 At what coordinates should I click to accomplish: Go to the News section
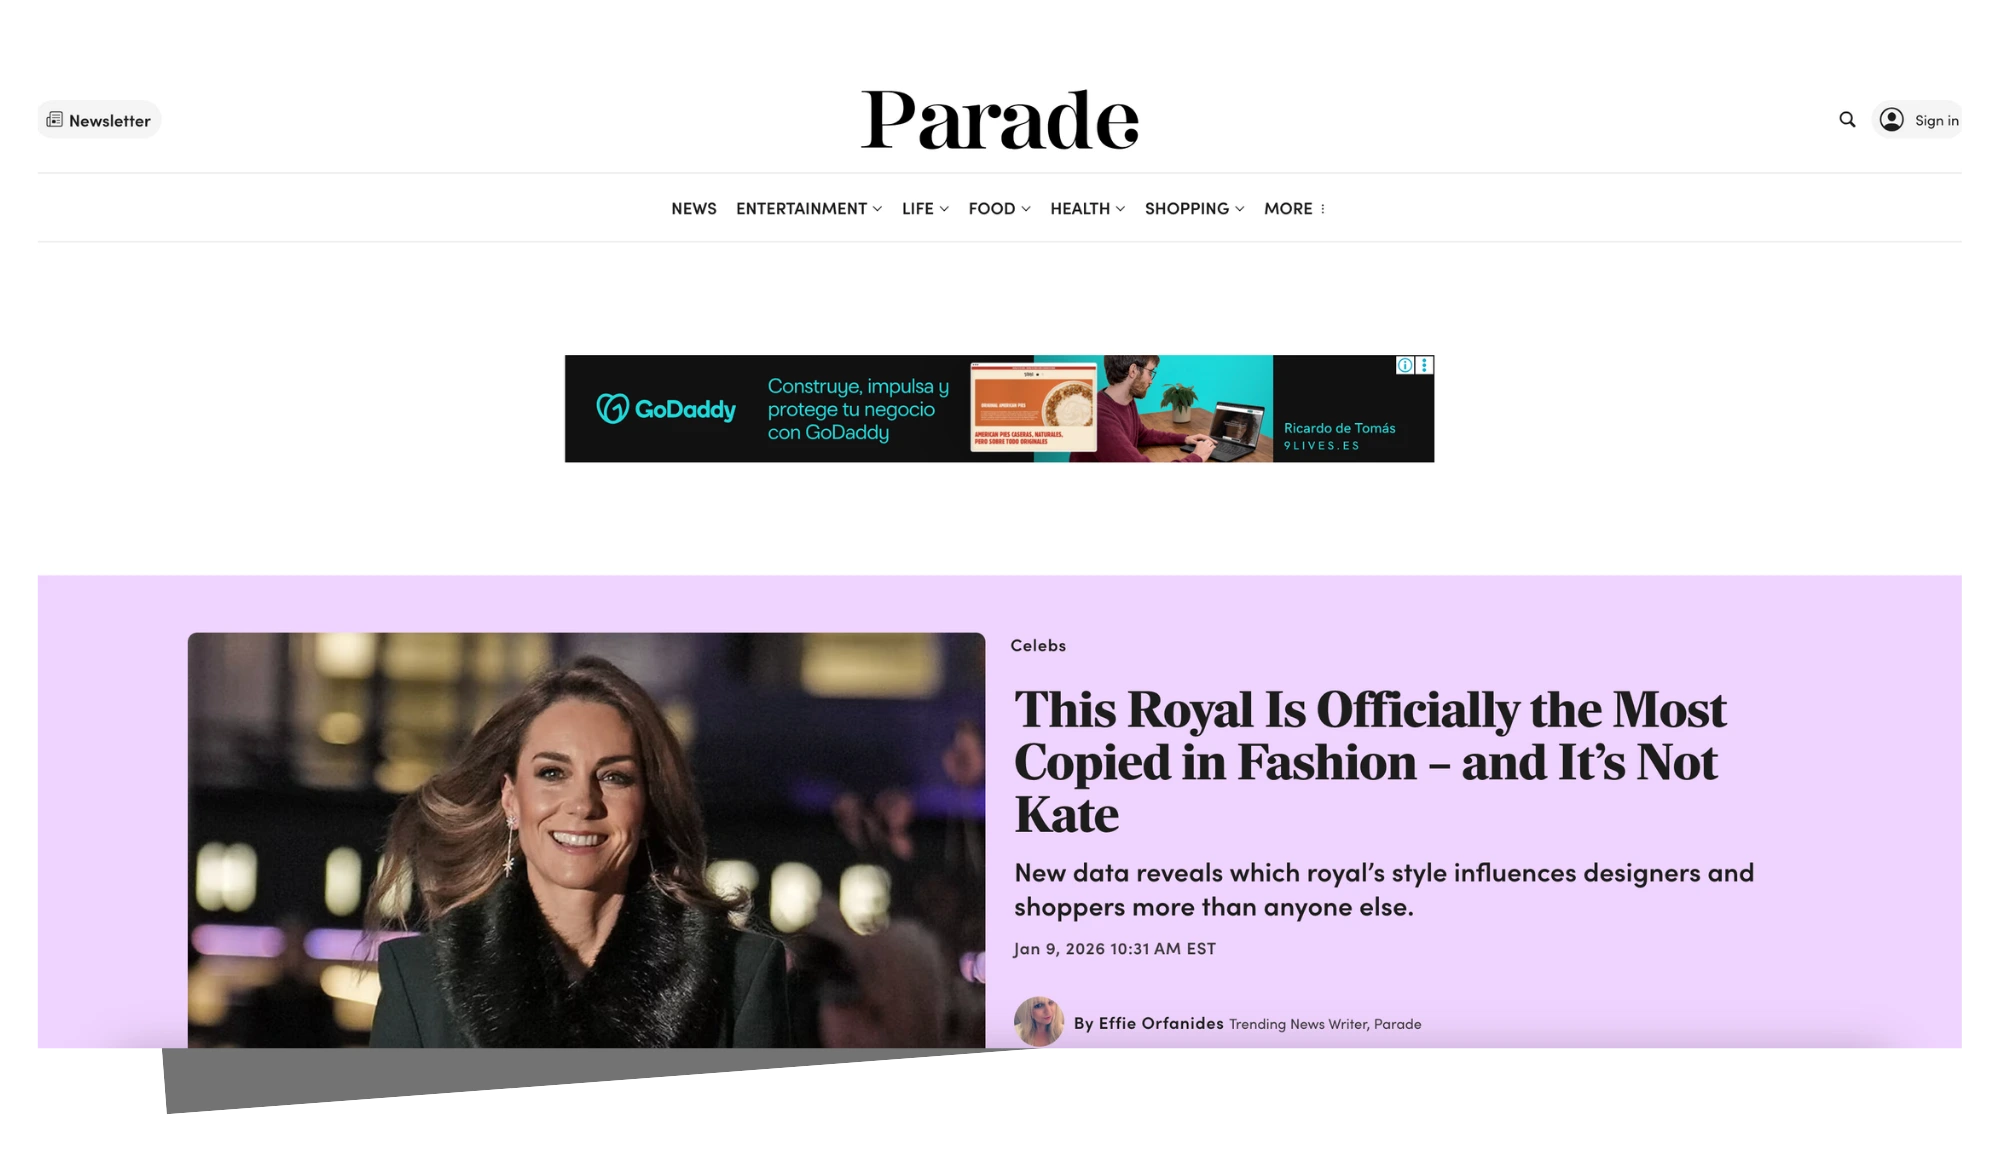pos(694,208)
